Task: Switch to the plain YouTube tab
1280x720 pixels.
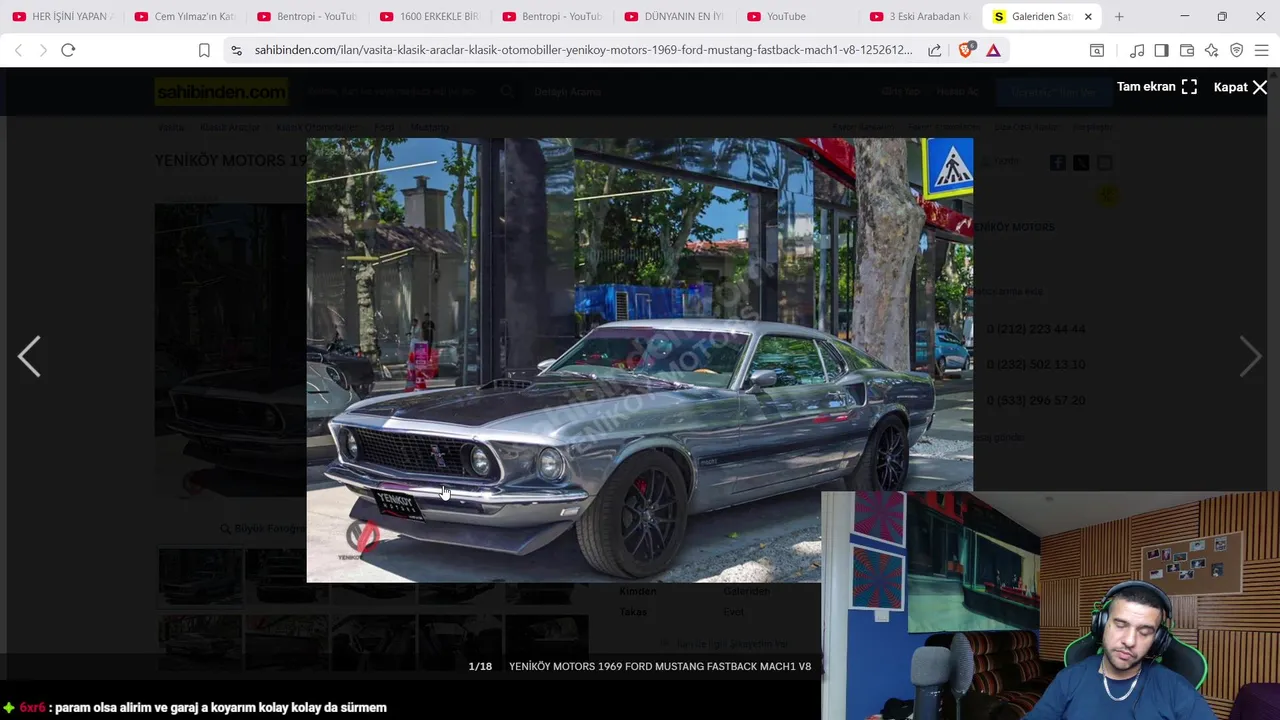Action: 799,16
